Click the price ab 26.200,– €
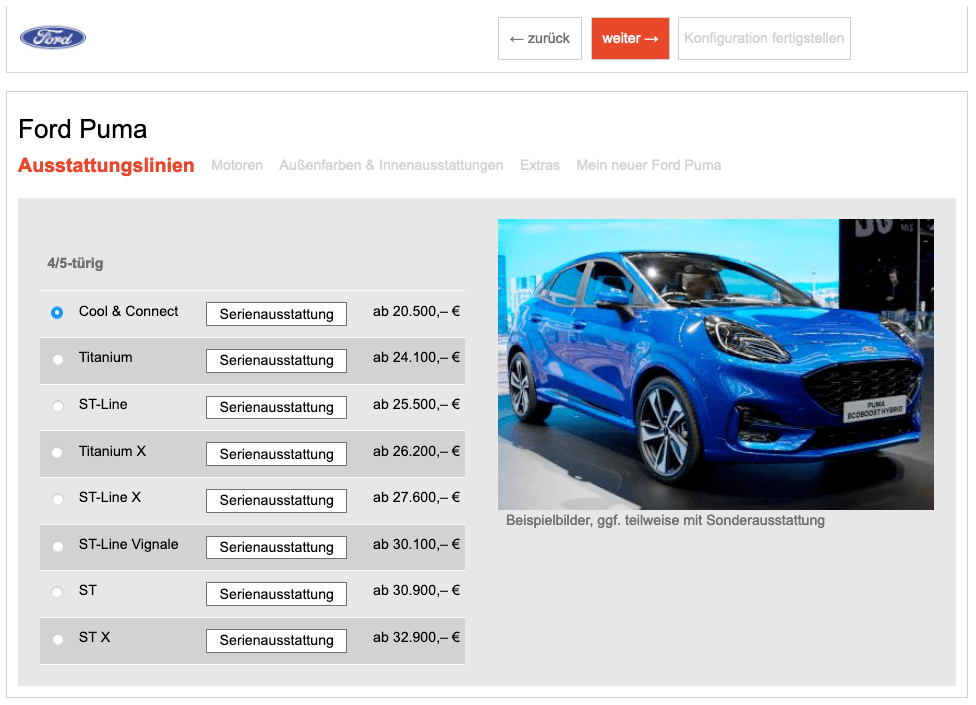The width and height of the screenshot is (976, 705). coord(416,451)
